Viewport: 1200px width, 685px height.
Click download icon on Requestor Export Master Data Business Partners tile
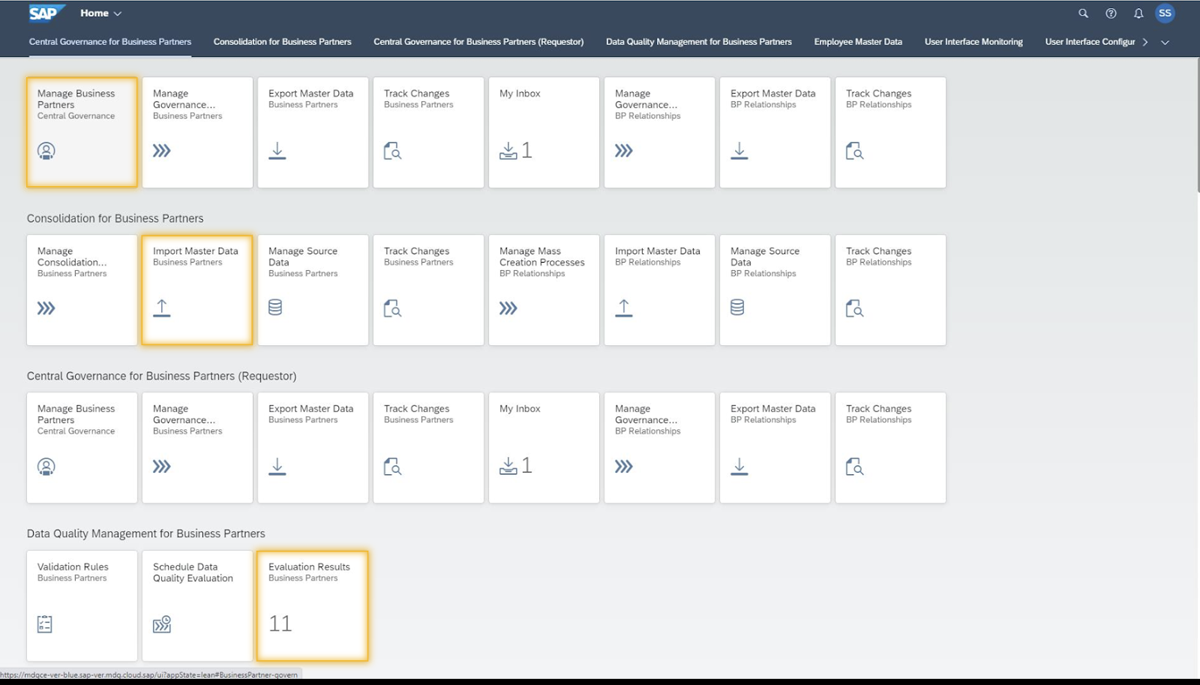point(277,467)
